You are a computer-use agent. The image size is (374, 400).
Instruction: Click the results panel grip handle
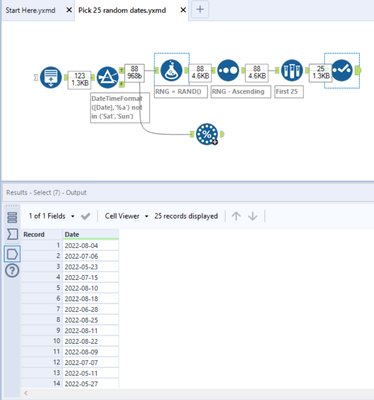pos(12,206)
